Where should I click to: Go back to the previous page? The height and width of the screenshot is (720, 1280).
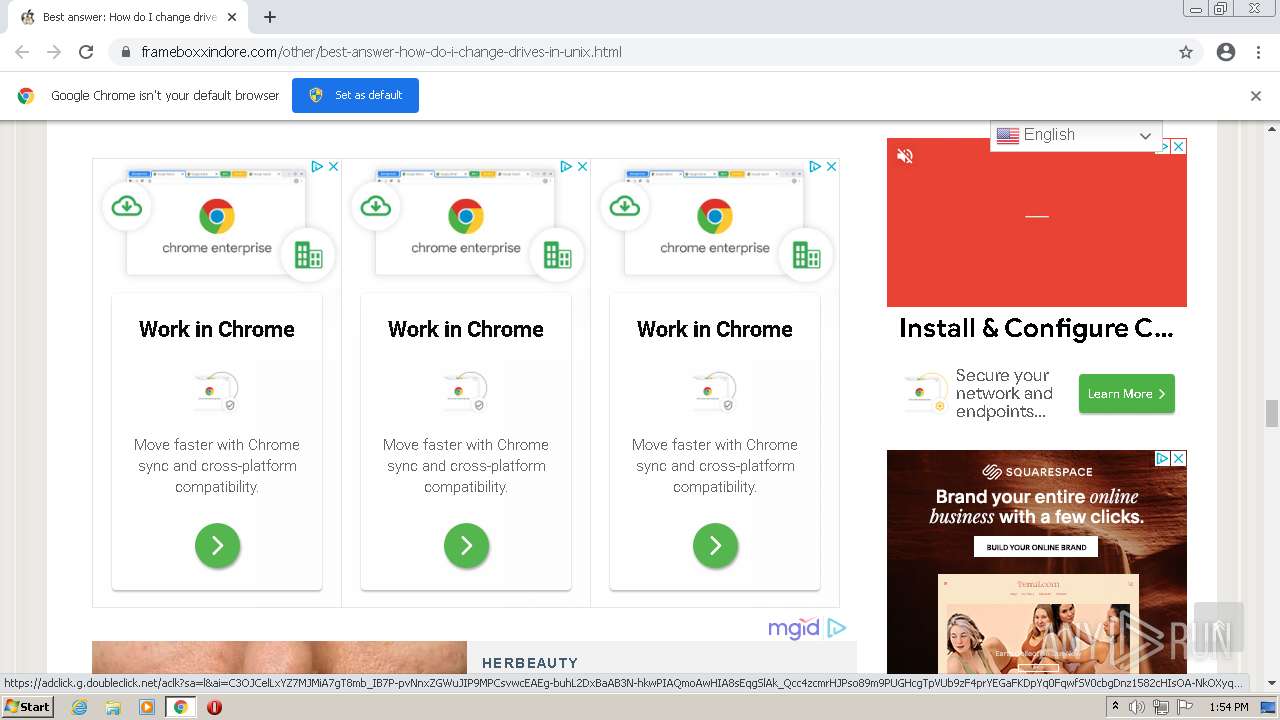click(22, 52)
